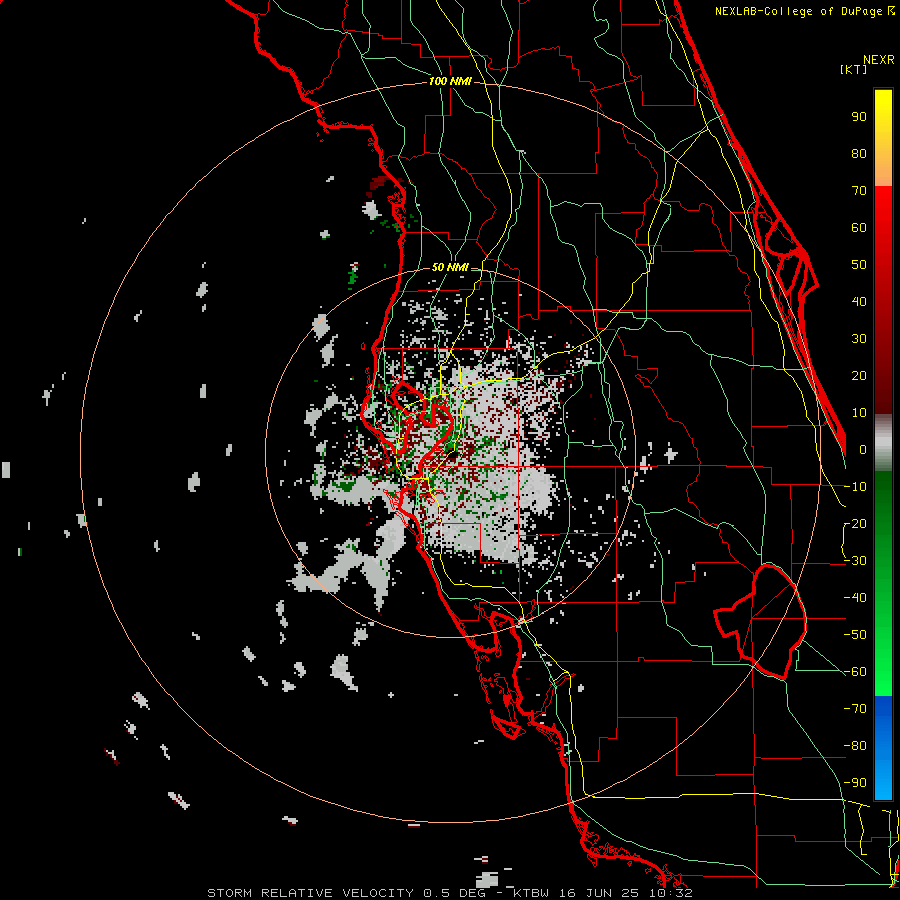Click the positive 10 scale value
The height and width of the screenshot is (900, 900).
(x=859, y=413)
